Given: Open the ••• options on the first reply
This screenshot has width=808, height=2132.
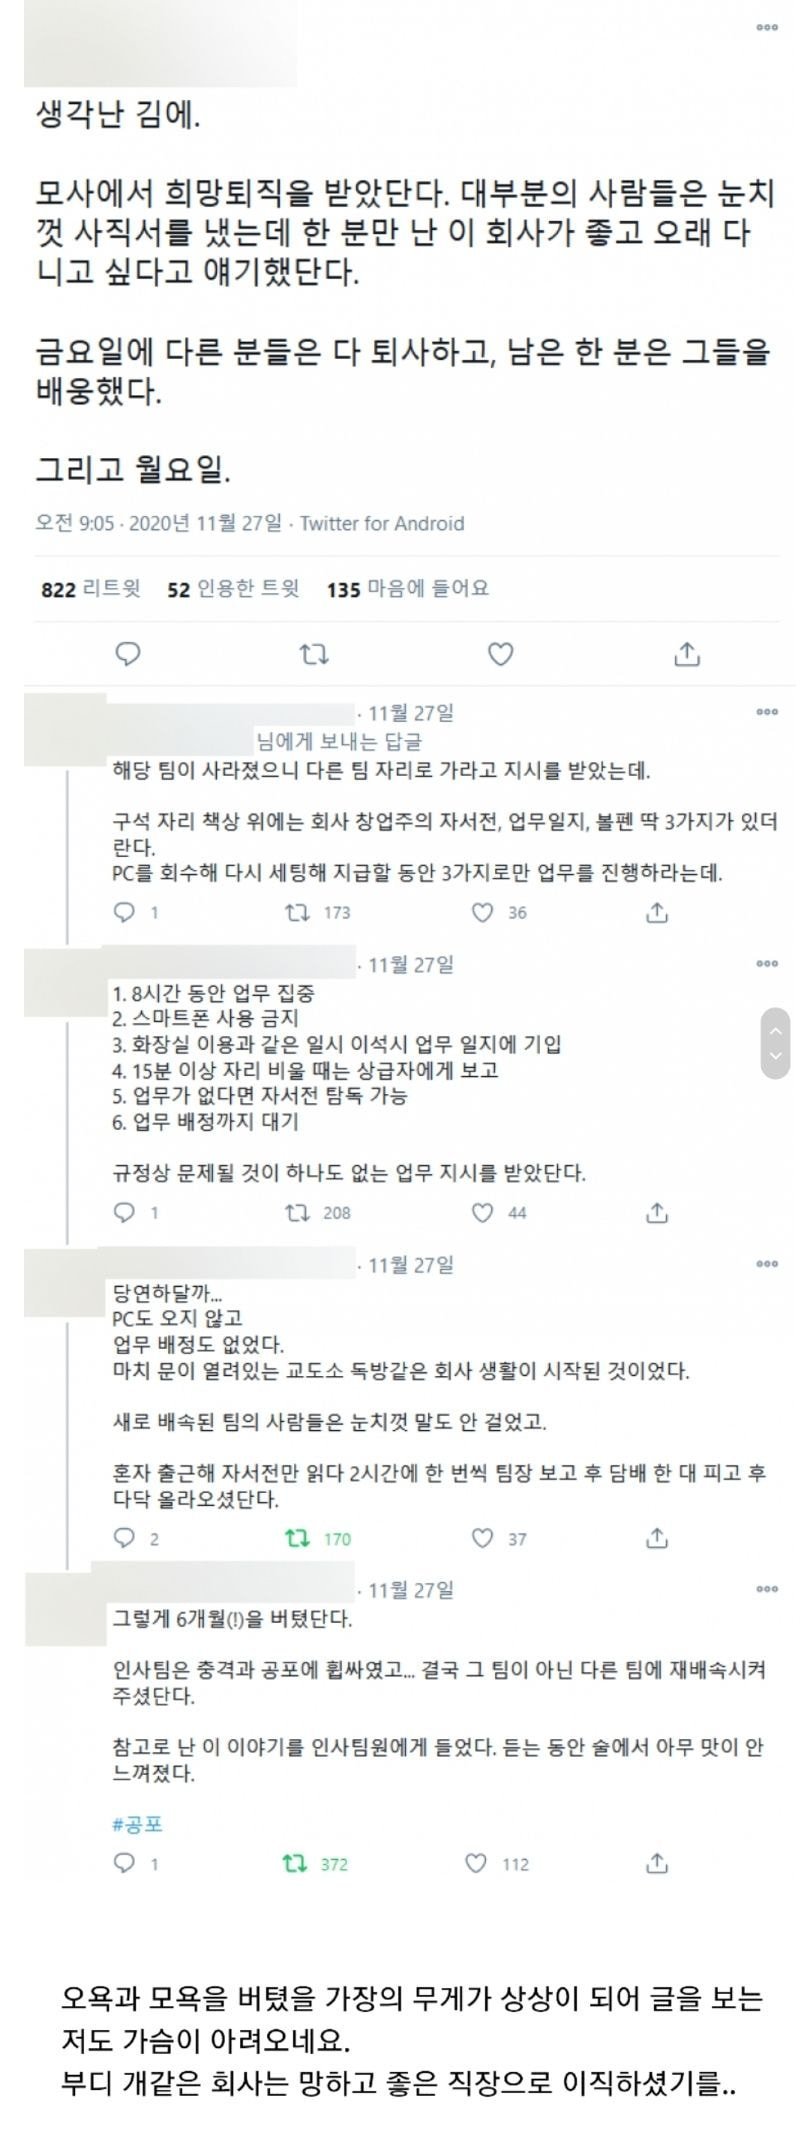Looking at the screenshot, I should [x=768, y=710].
